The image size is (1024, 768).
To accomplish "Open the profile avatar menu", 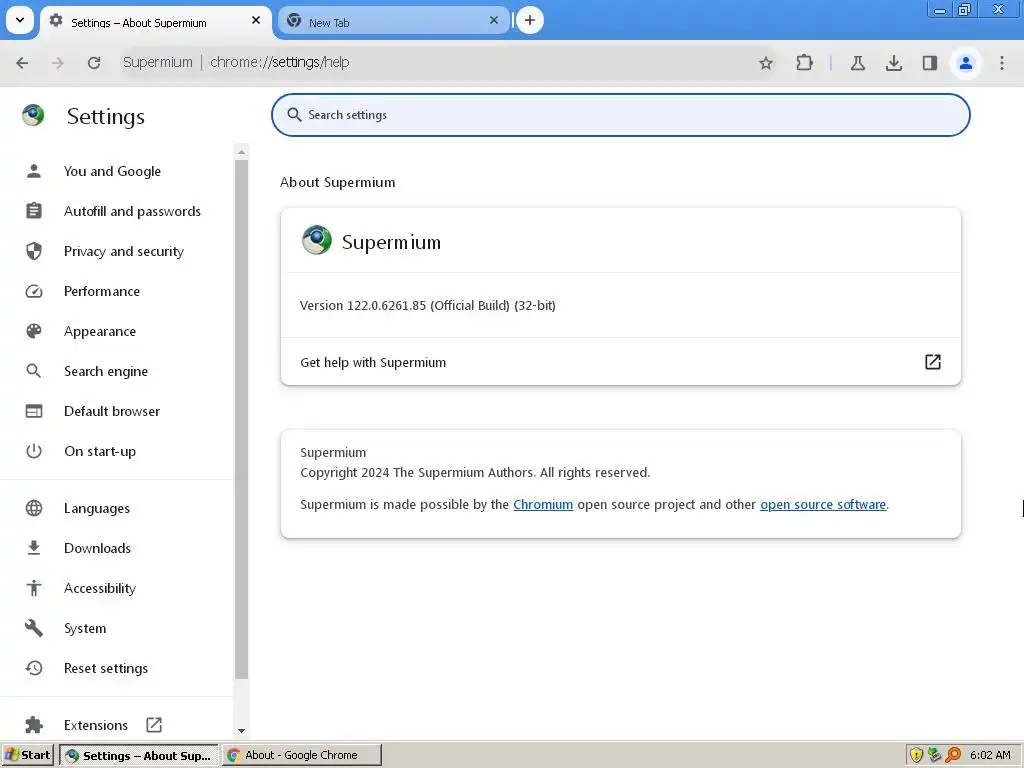I will pos(965,63).
